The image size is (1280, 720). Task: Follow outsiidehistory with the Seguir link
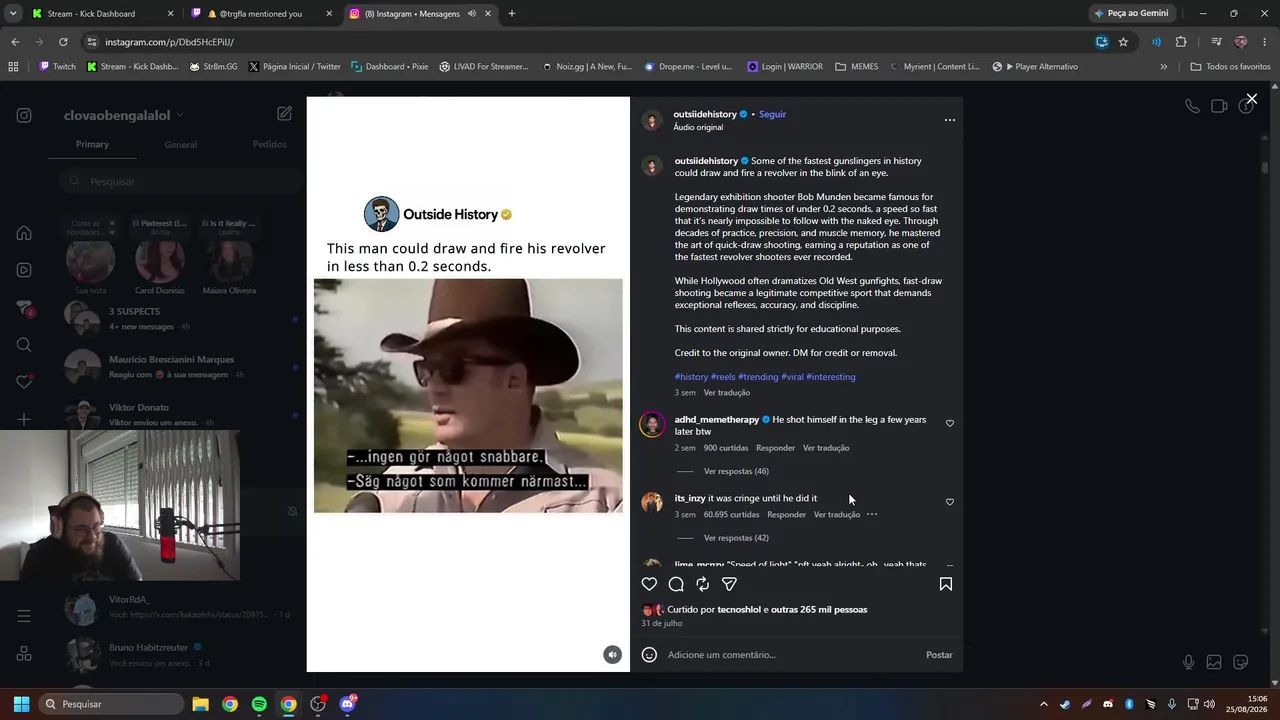coord(772,114)
